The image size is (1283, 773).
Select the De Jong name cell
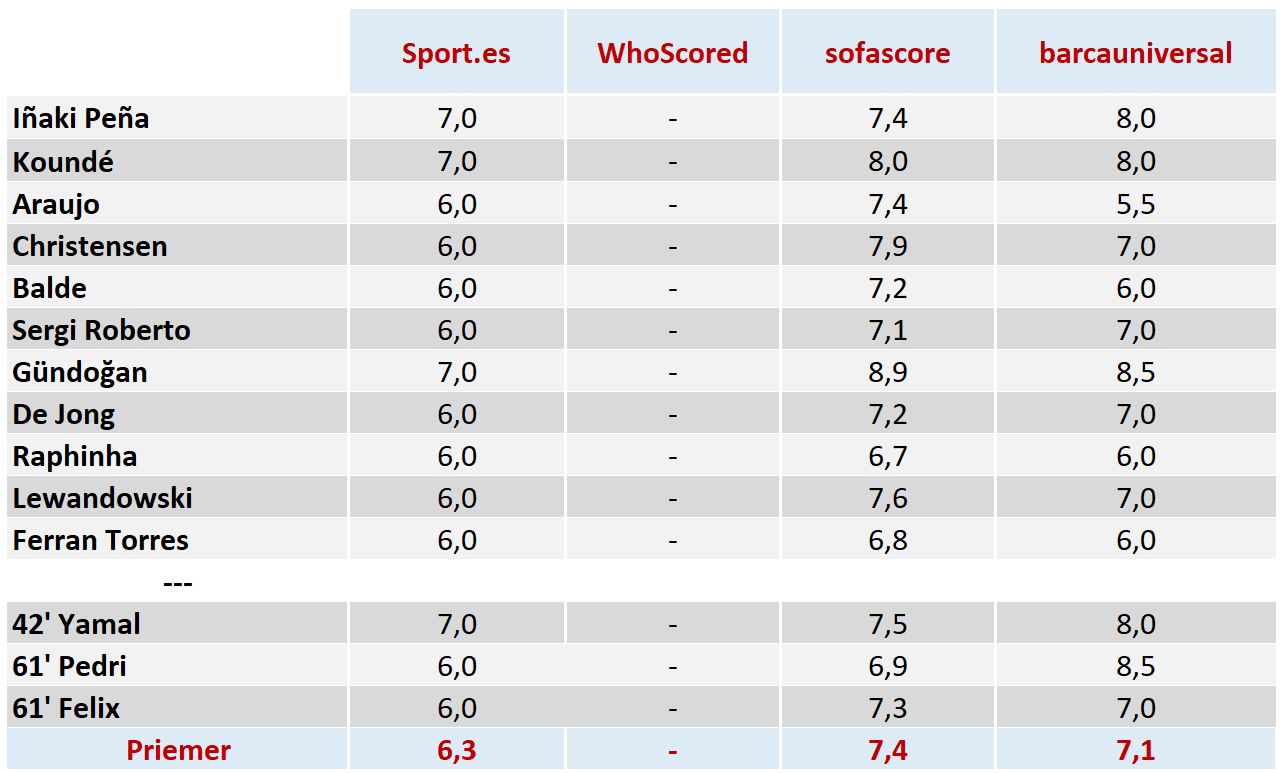pyautogui.click(x=64, y=414)
